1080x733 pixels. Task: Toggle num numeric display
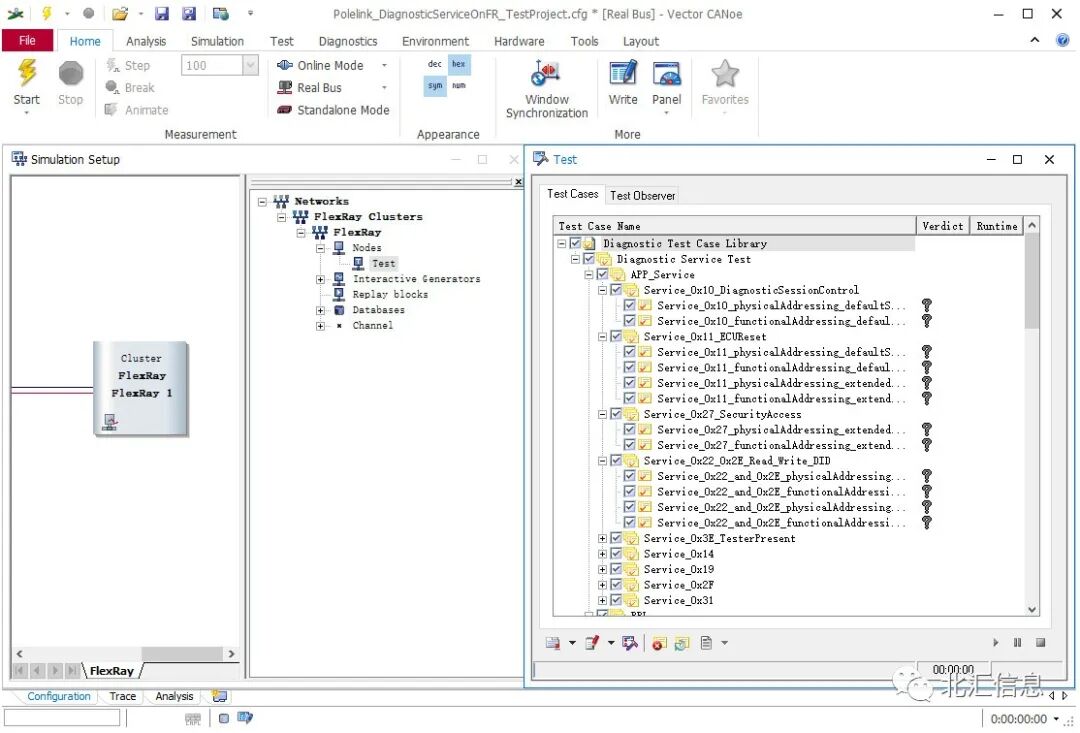(x=459, y=86)
